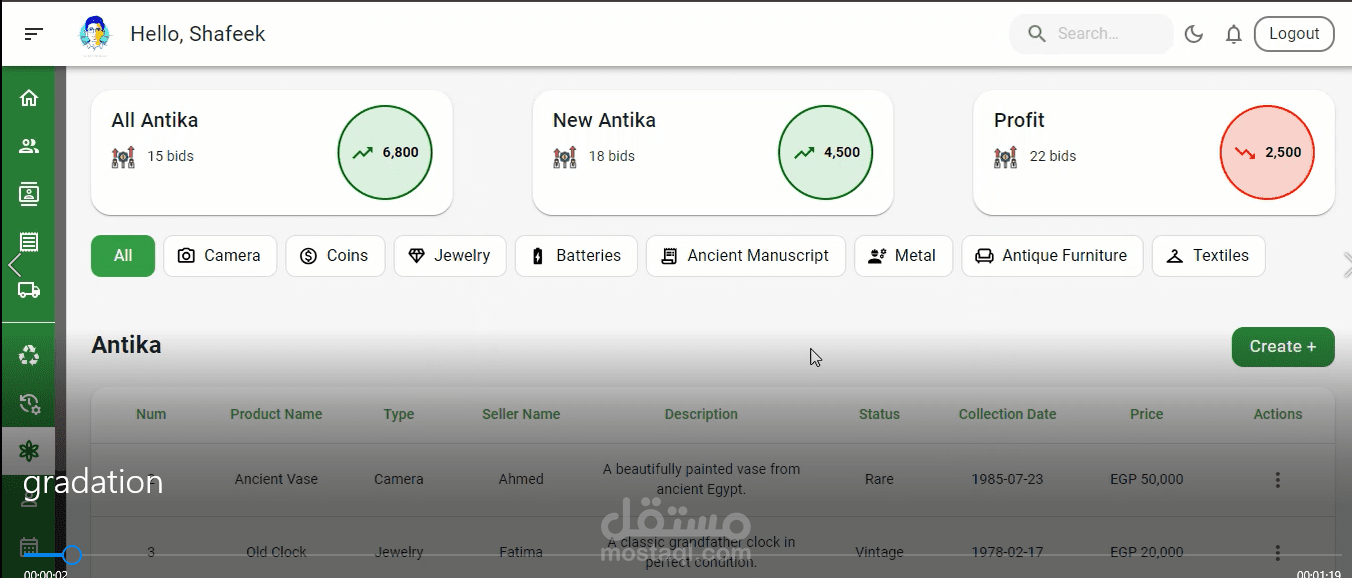Open the notifications bell
Screen dimensions: 1352x578
tap(1234, 34)
